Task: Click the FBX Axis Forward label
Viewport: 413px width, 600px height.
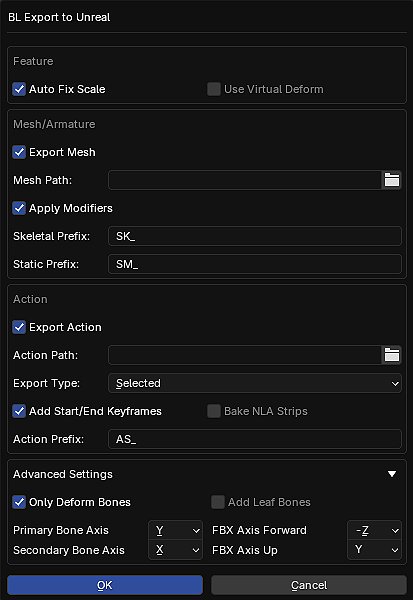Action: coord(260,530)
